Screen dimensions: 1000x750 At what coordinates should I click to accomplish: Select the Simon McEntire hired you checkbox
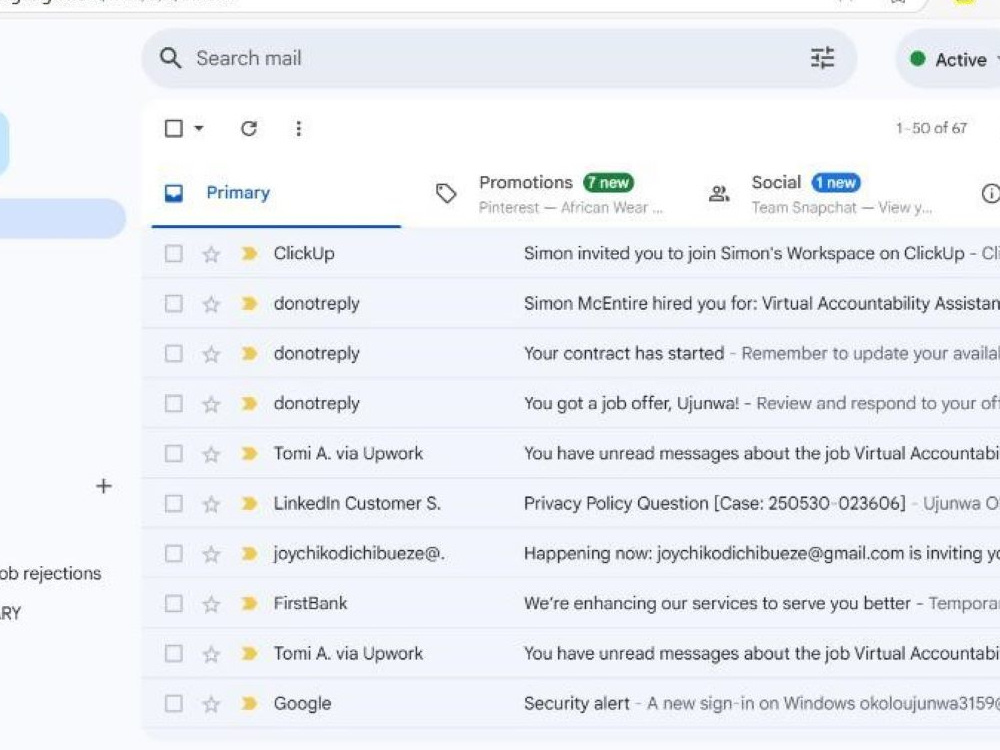pos(173,304)
